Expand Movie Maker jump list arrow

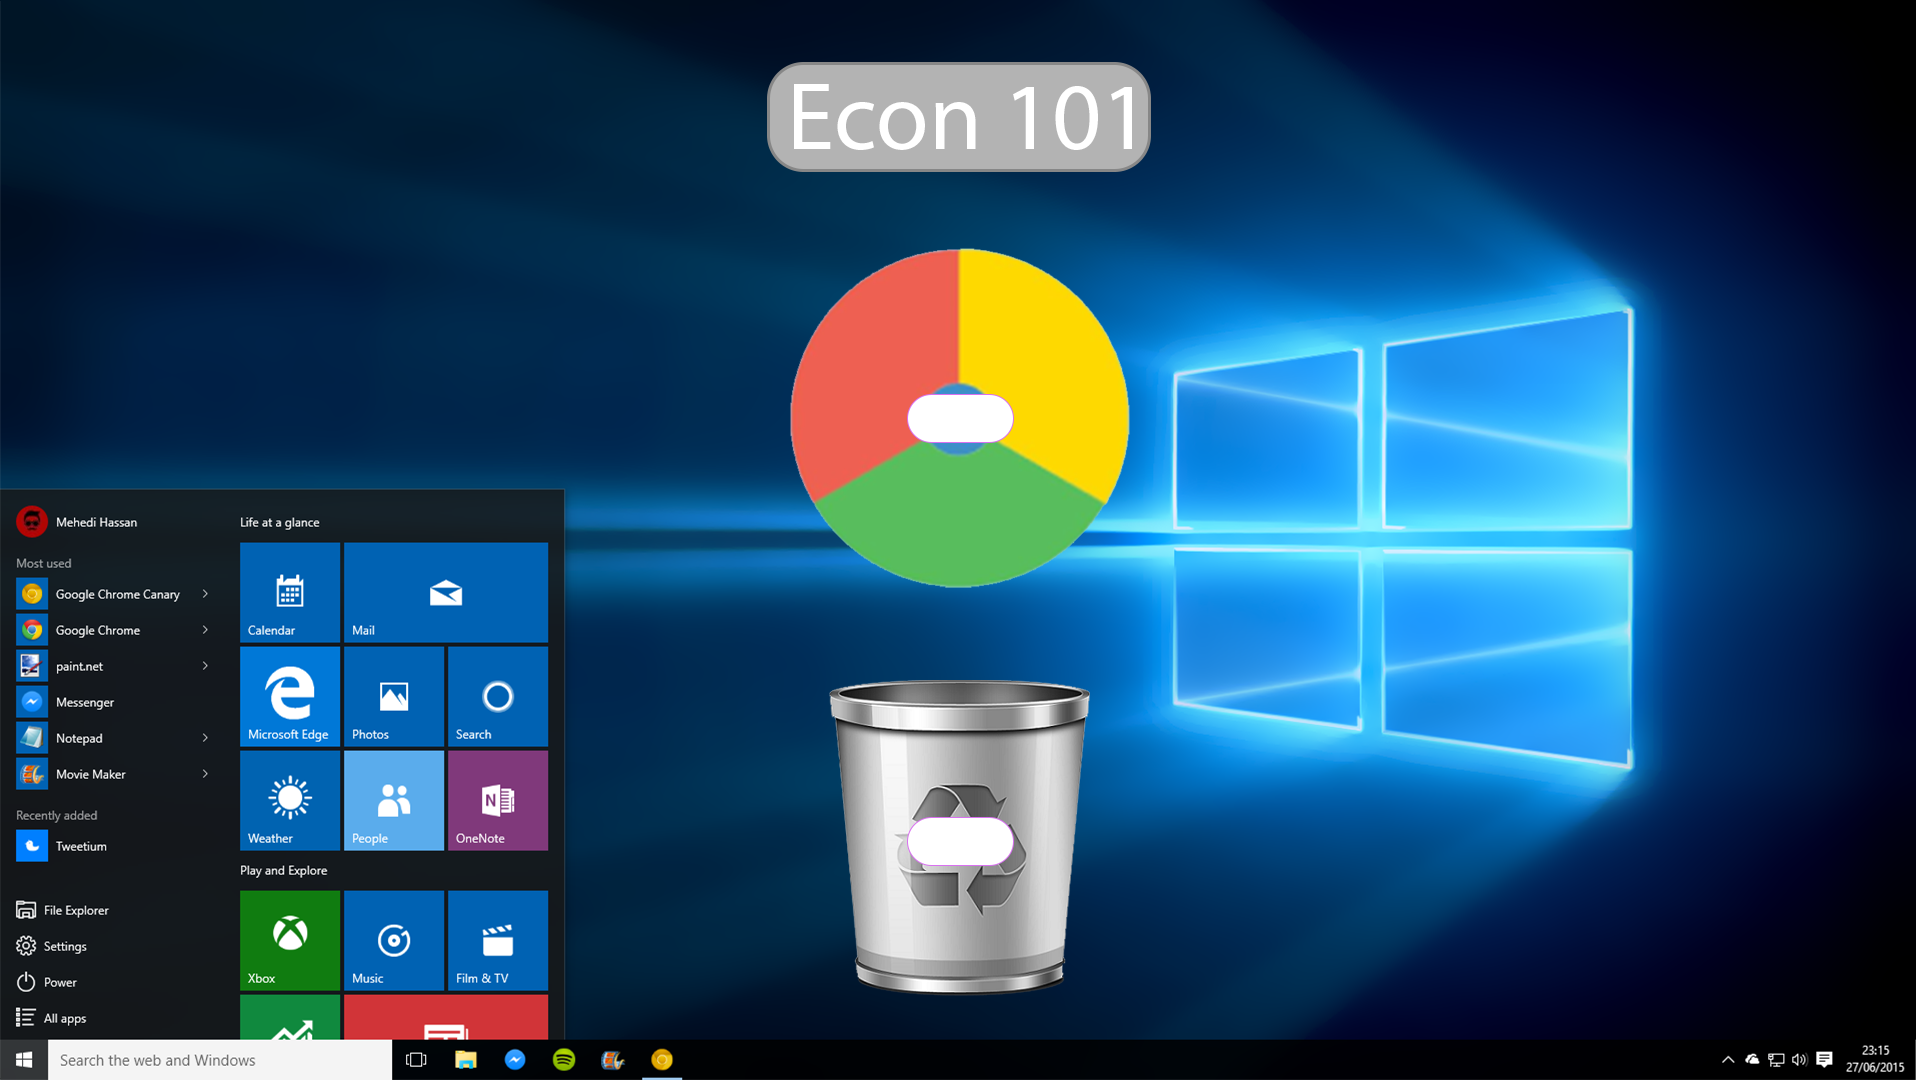coord(205,774)
